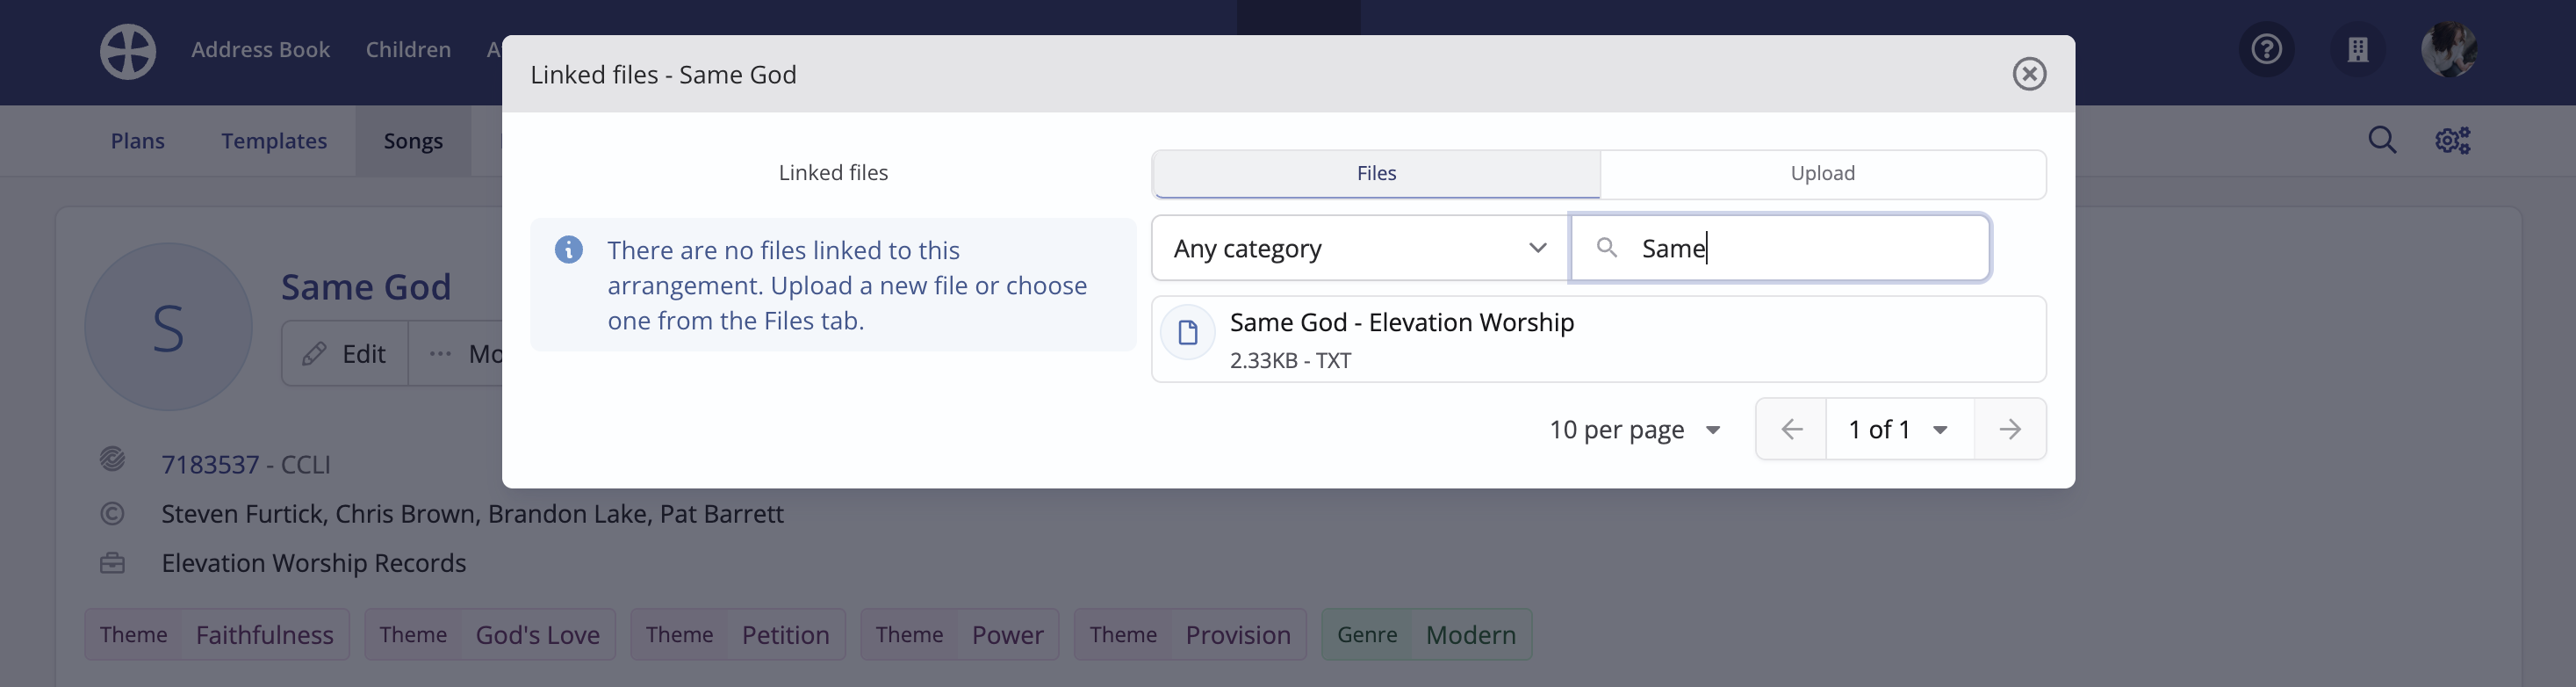Go to previous page with the left arrow
This screenshot has height=687, width=2576.
tap(1791, 429)
